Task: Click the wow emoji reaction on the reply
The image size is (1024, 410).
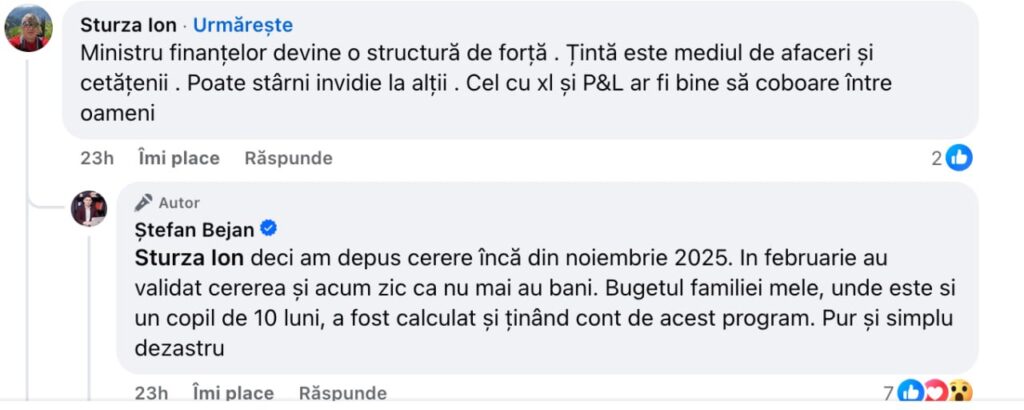Action: pyautogui.click(x=958, y=391)
